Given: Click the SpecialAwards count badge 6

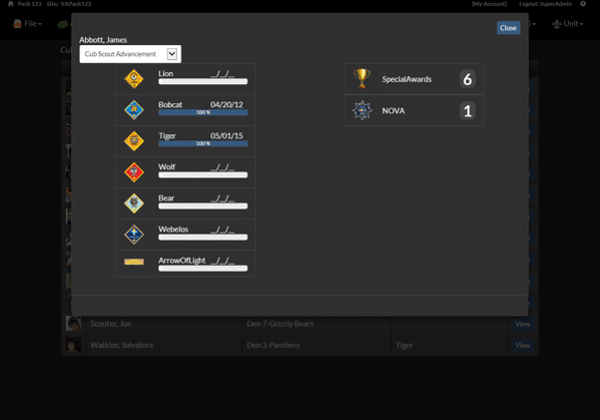Looking at the screenshot, I should (x=467, y=79).
